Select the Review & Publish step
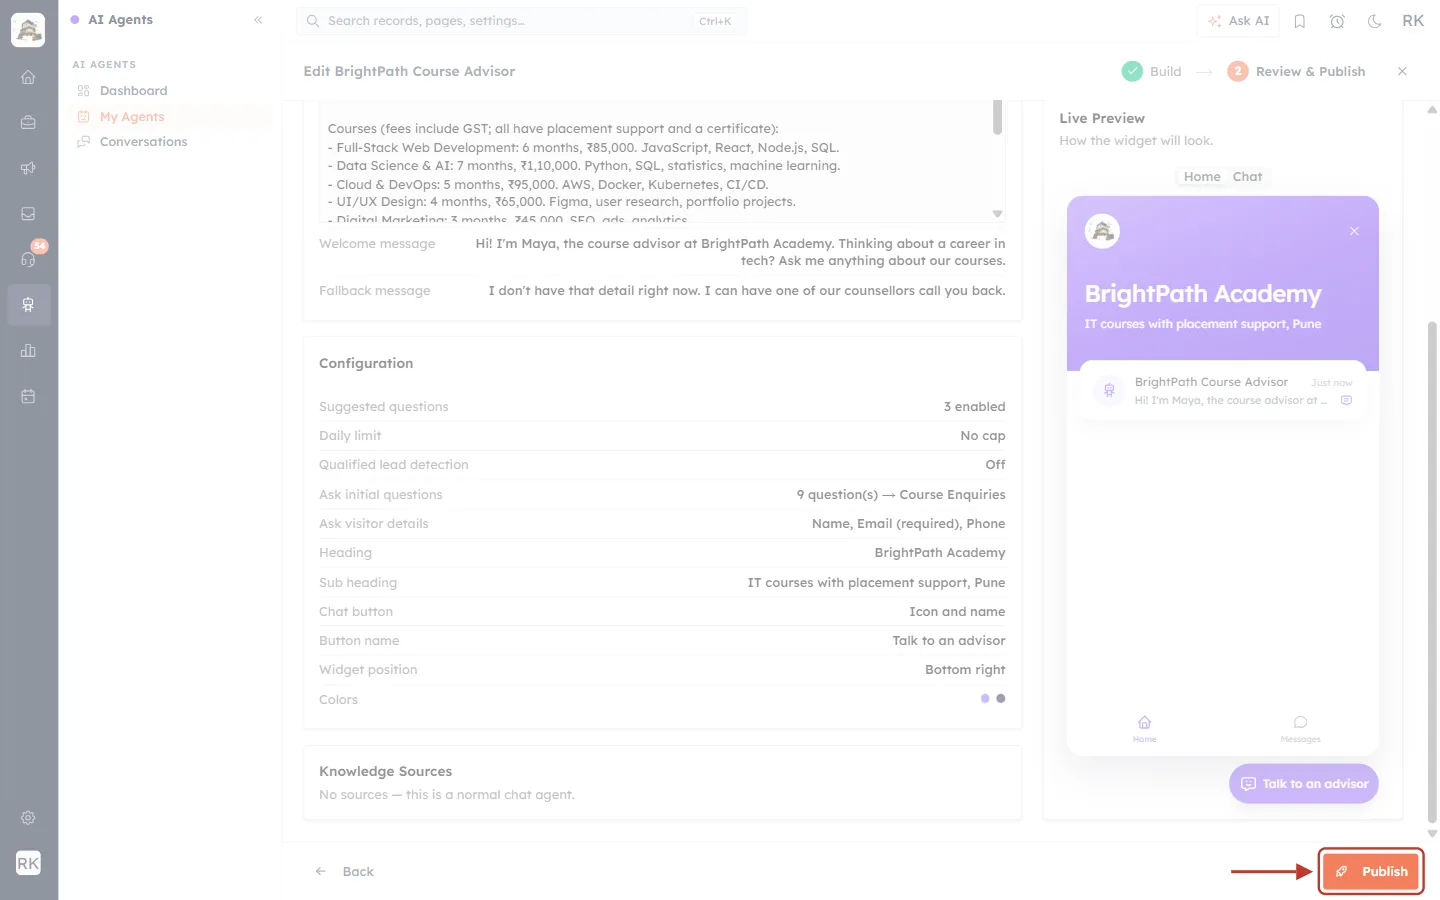Screen dimensions: 1440x900 point(1296,71)
